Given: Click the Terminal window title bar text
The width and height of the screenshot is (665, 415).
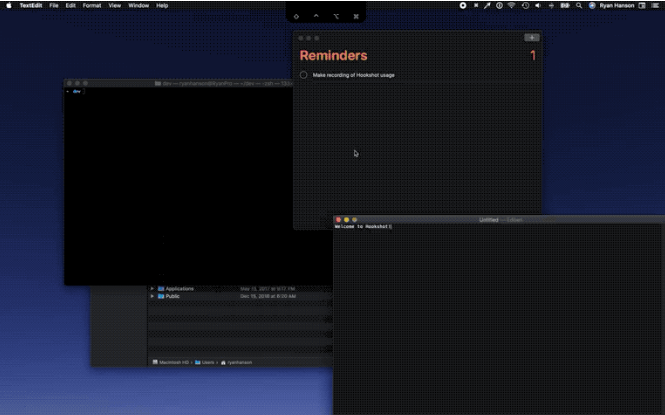Looking at the screenshot, I should [224, 84].
